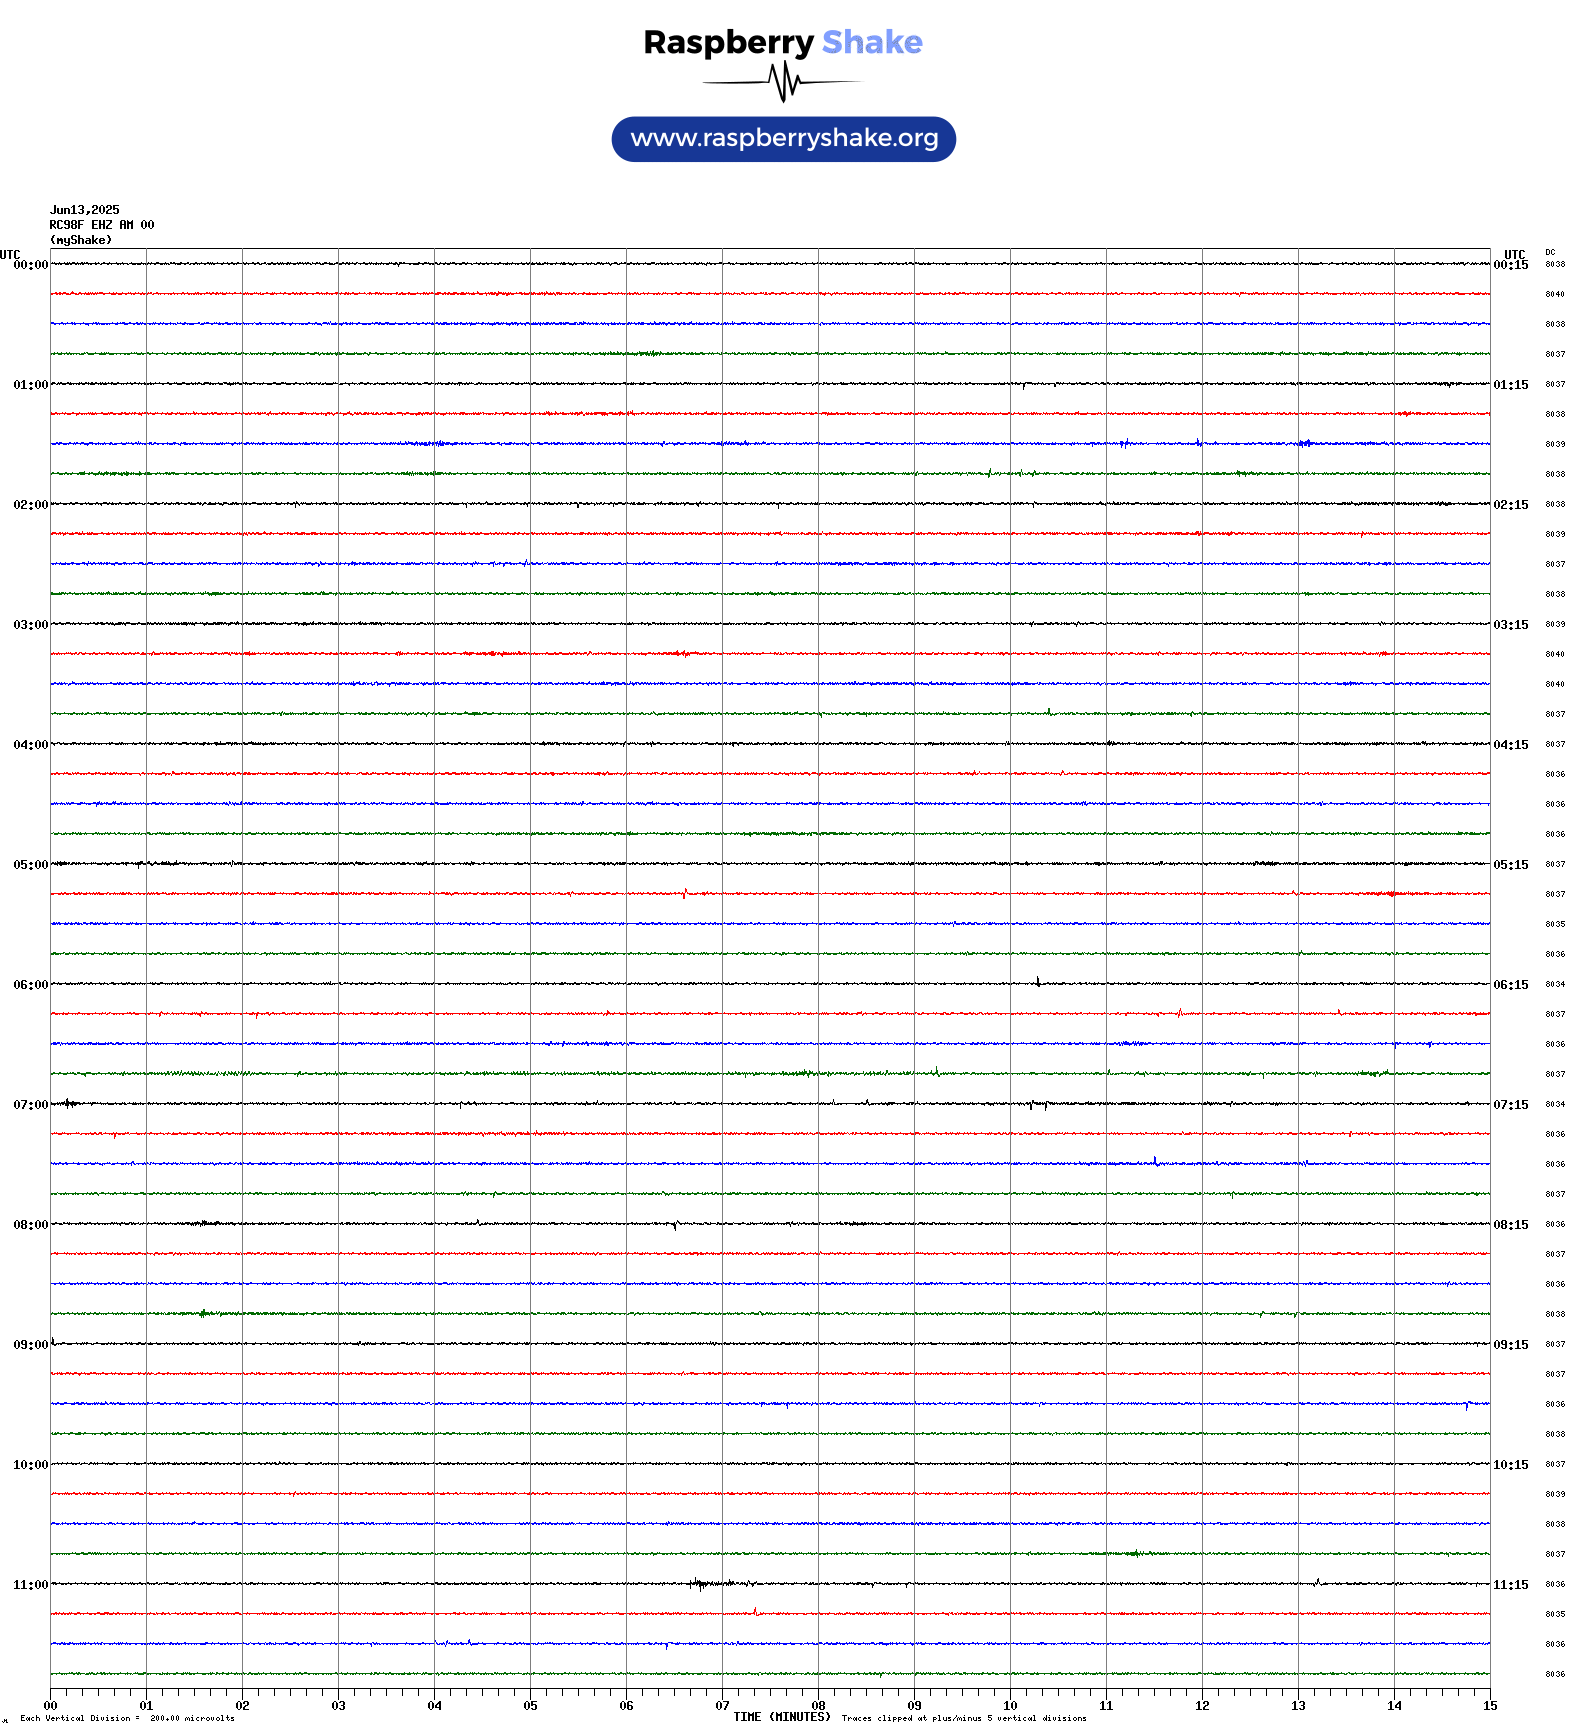Click the 02:15 end-time label on right
The image size is (1570, 1732).
pyautogui.click(x=1511, y=505)
